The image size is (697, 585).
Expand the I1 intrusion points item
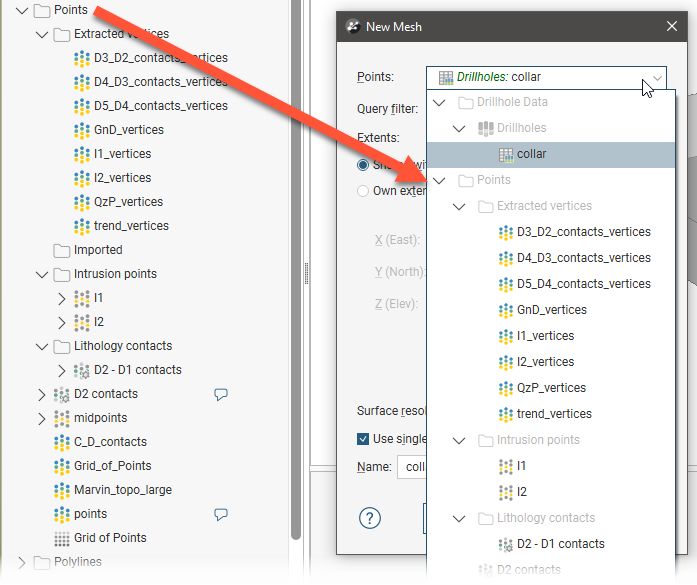pos(62,298)
